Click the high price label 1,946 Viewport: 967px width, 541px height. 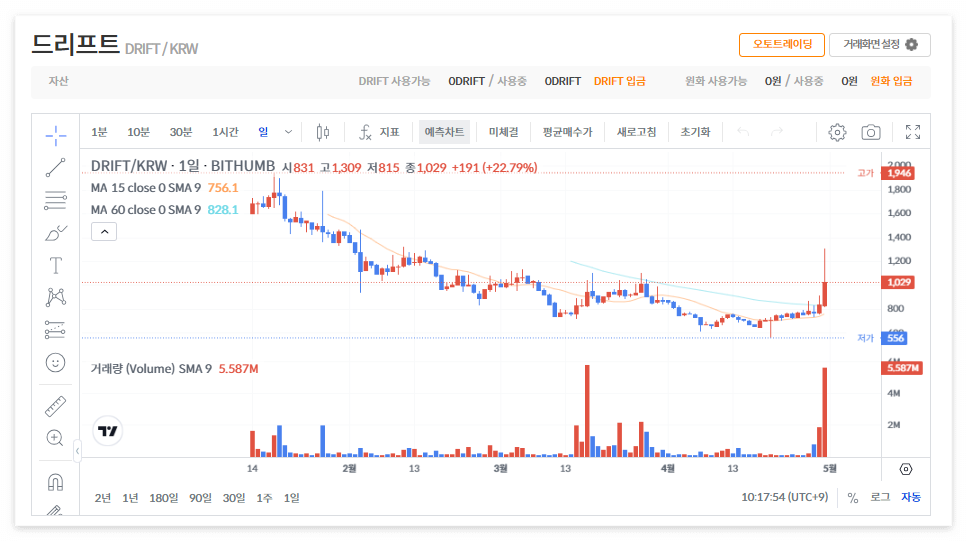[x=899, y=173]
